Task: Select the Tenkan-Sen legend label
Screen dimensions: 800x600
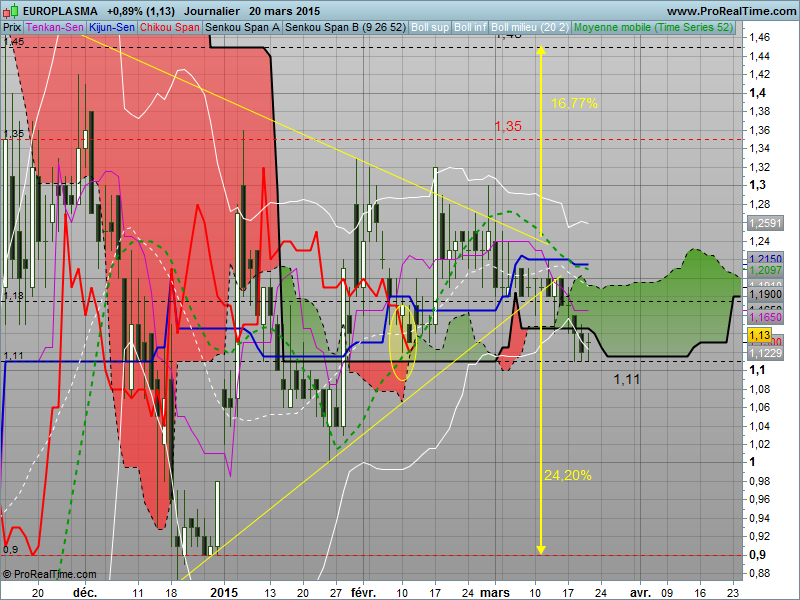Action: click(55, 27)
